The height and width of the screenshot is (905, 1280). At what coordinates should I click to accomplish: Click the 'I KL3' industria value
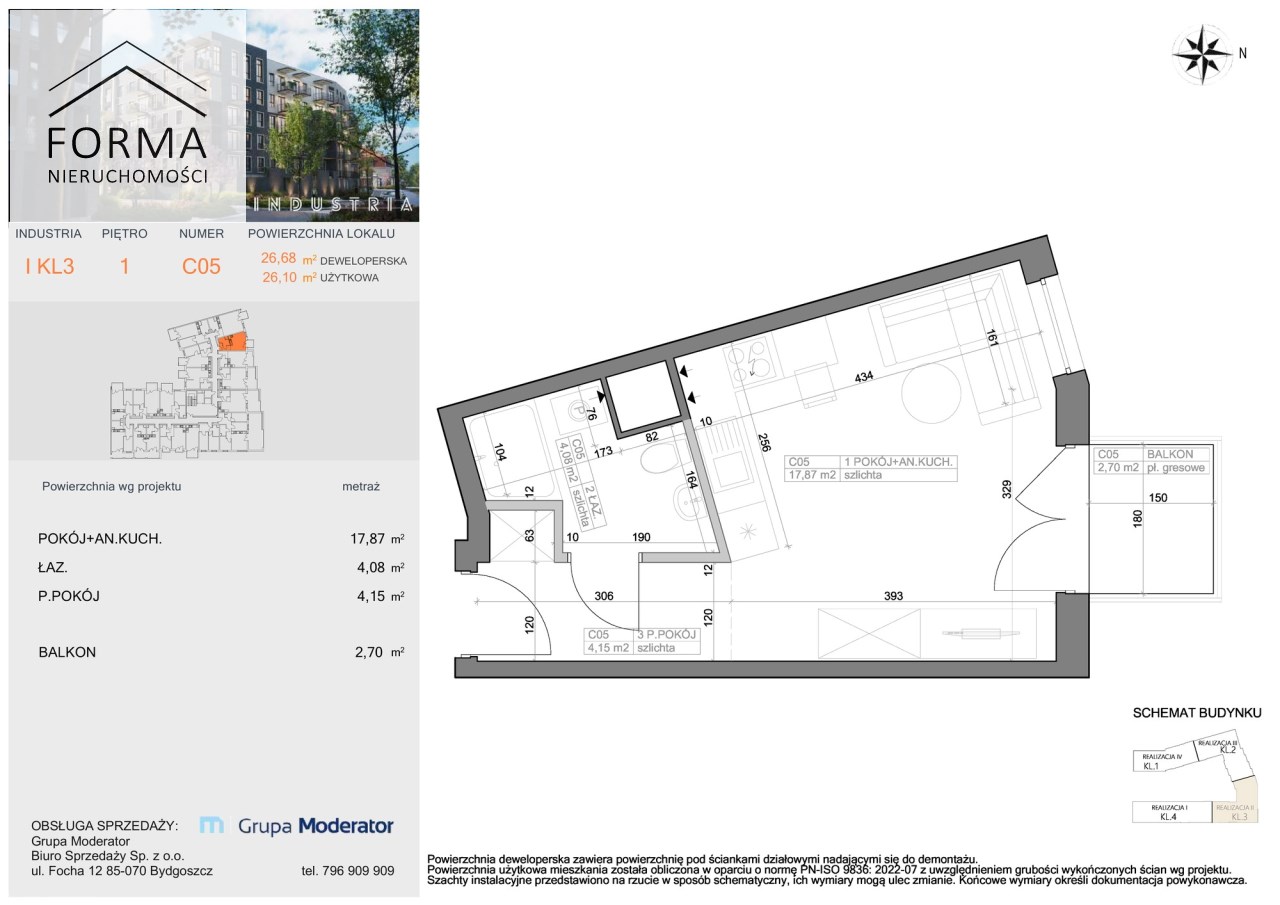49,267
